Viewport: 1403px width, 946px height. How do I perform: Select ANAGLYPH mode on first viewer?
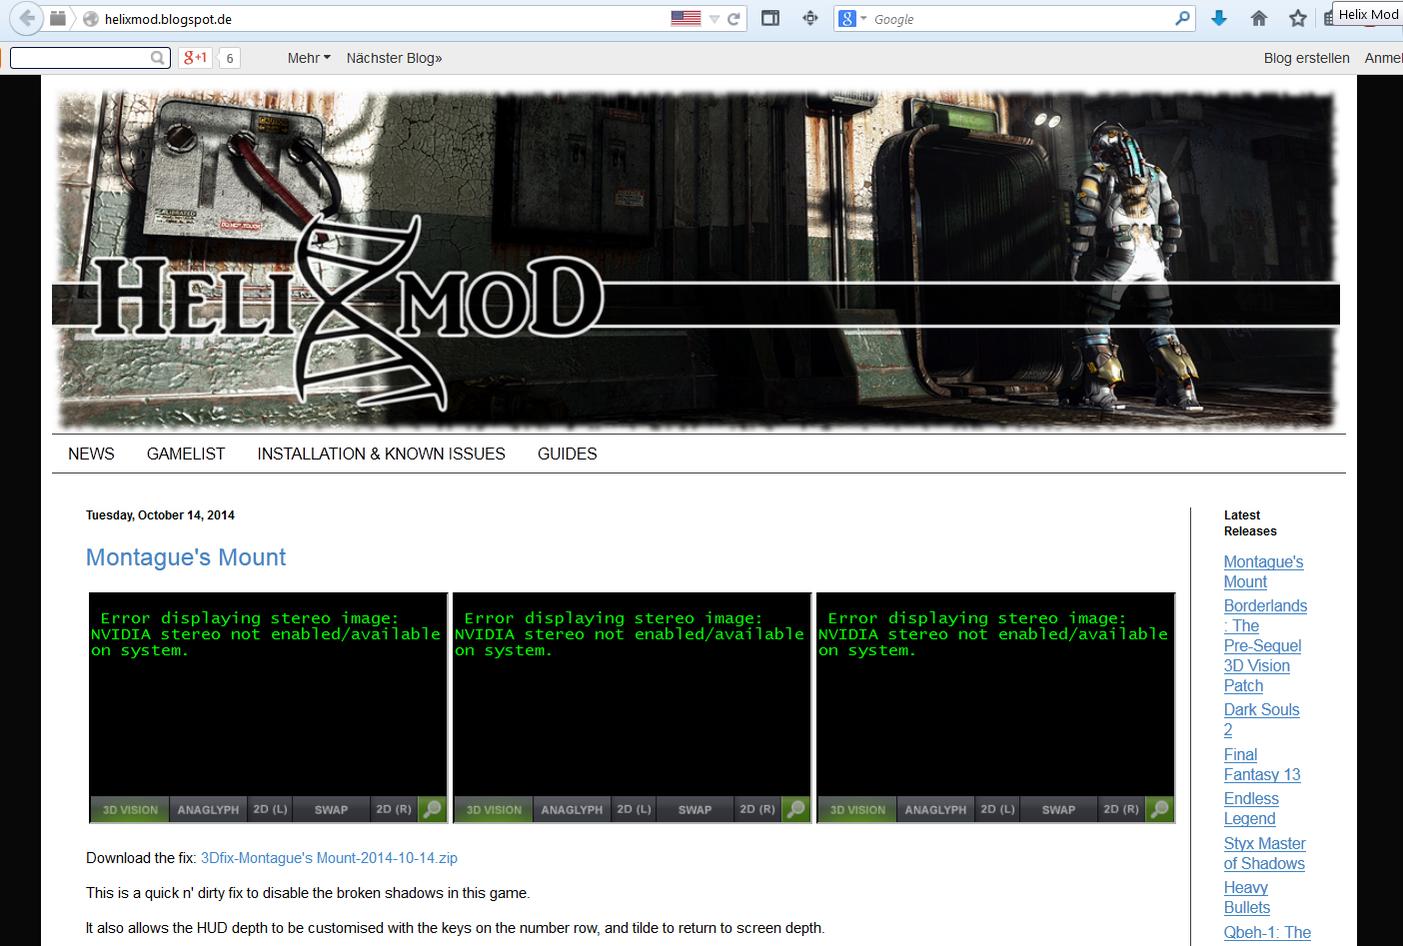[208, 810]
